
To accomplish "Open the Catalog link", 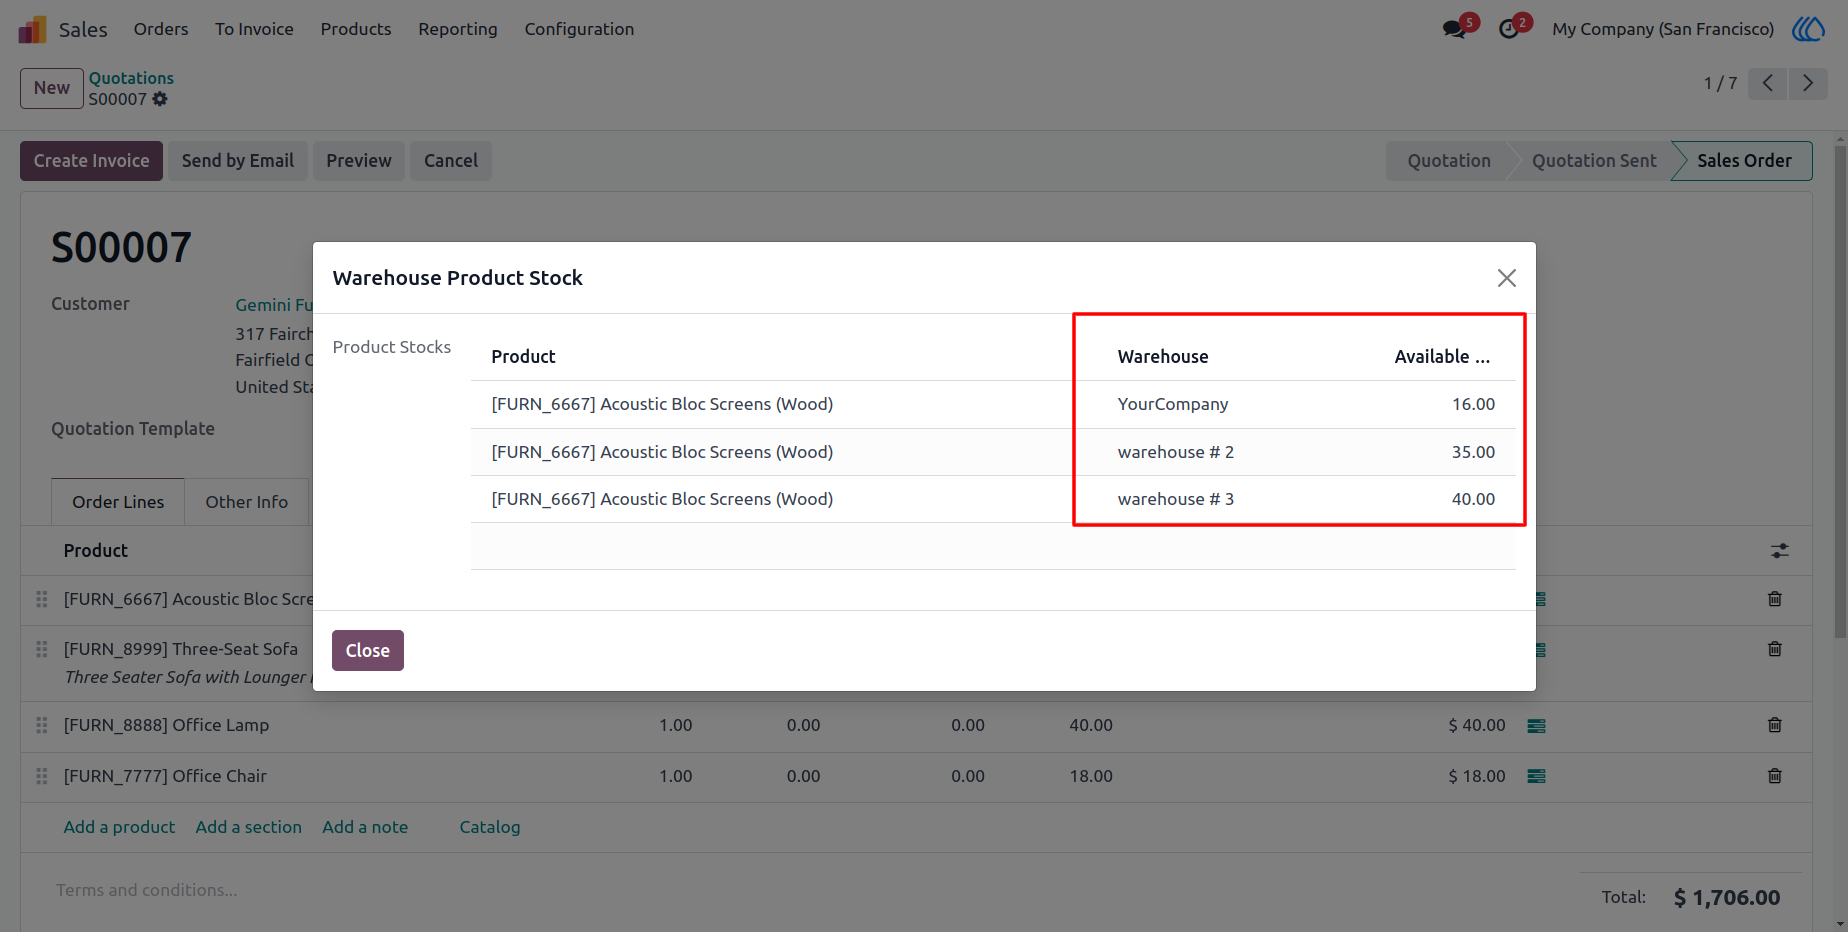I will coord(490,827).
